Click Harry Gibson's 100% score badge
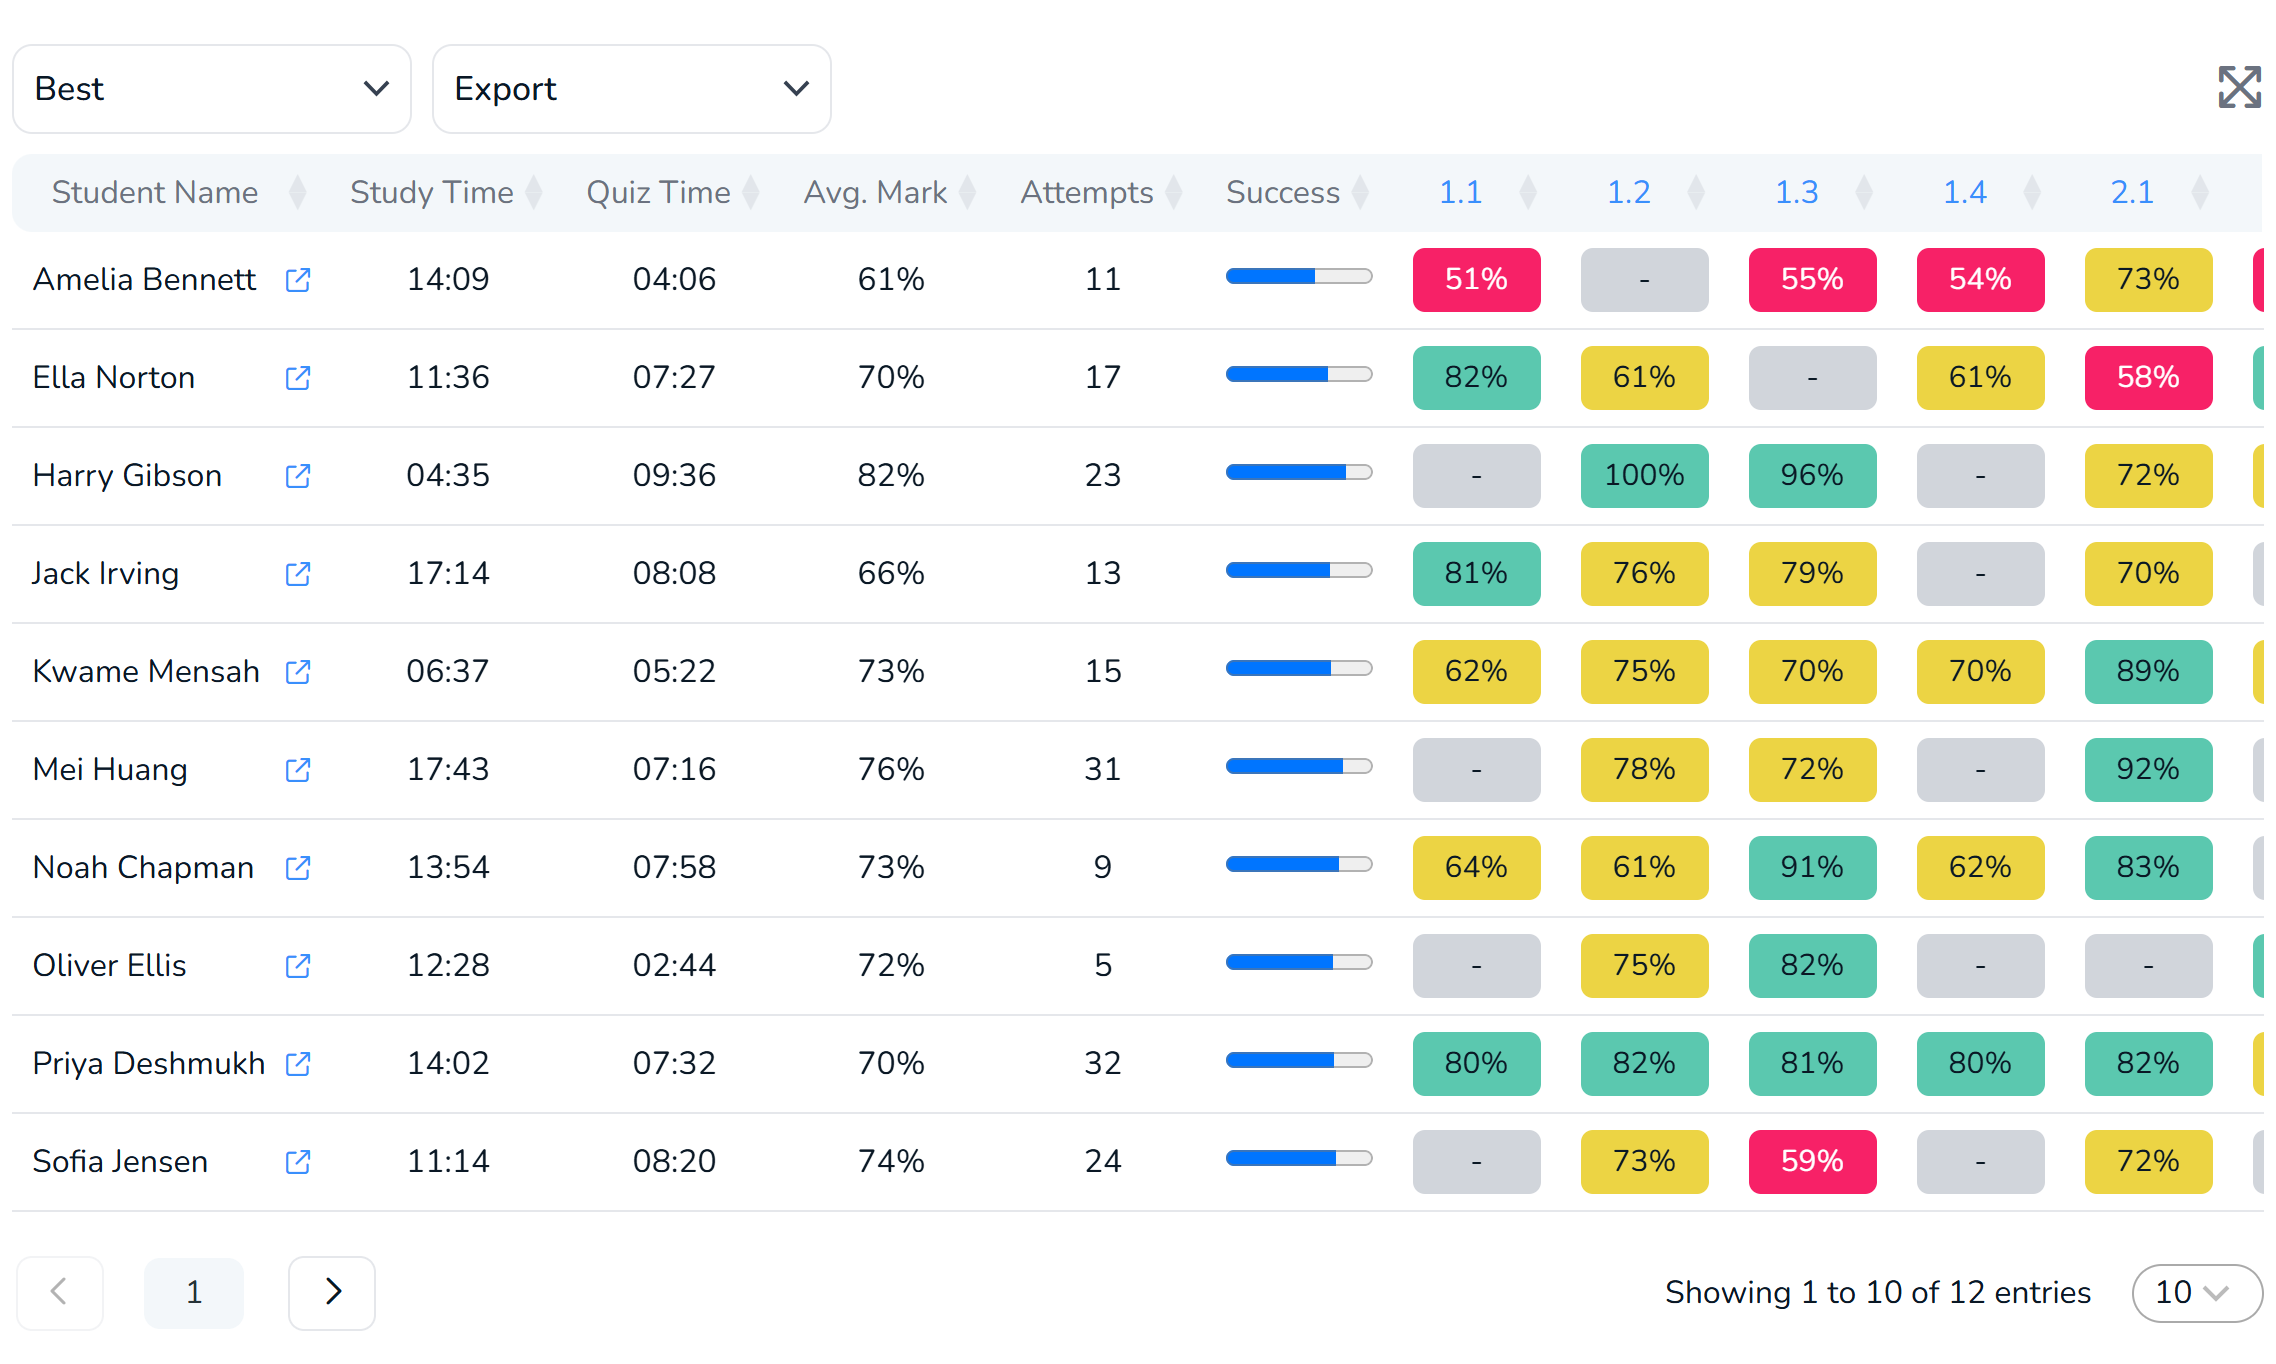Screen dimensions: 2276x1364 [1644, 475]
